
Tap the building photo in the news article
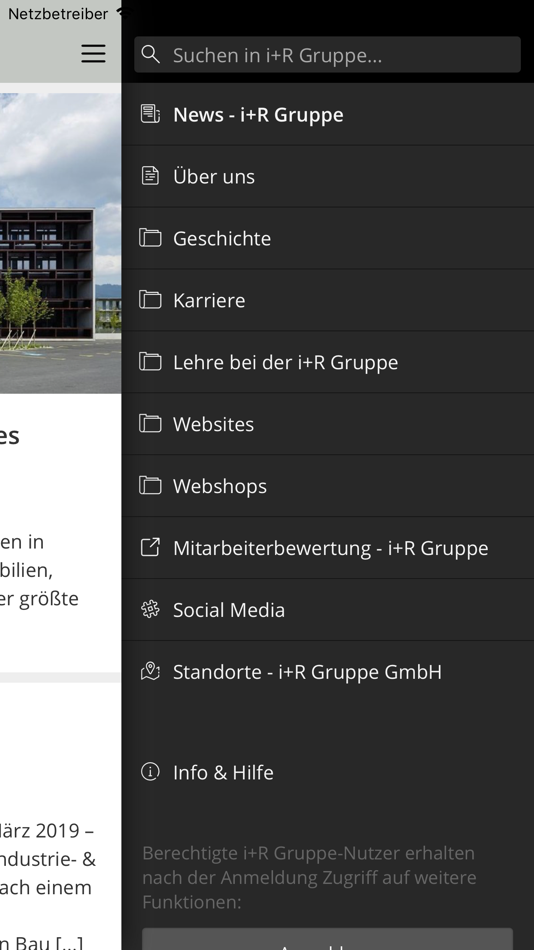click(x=61, y=243)
